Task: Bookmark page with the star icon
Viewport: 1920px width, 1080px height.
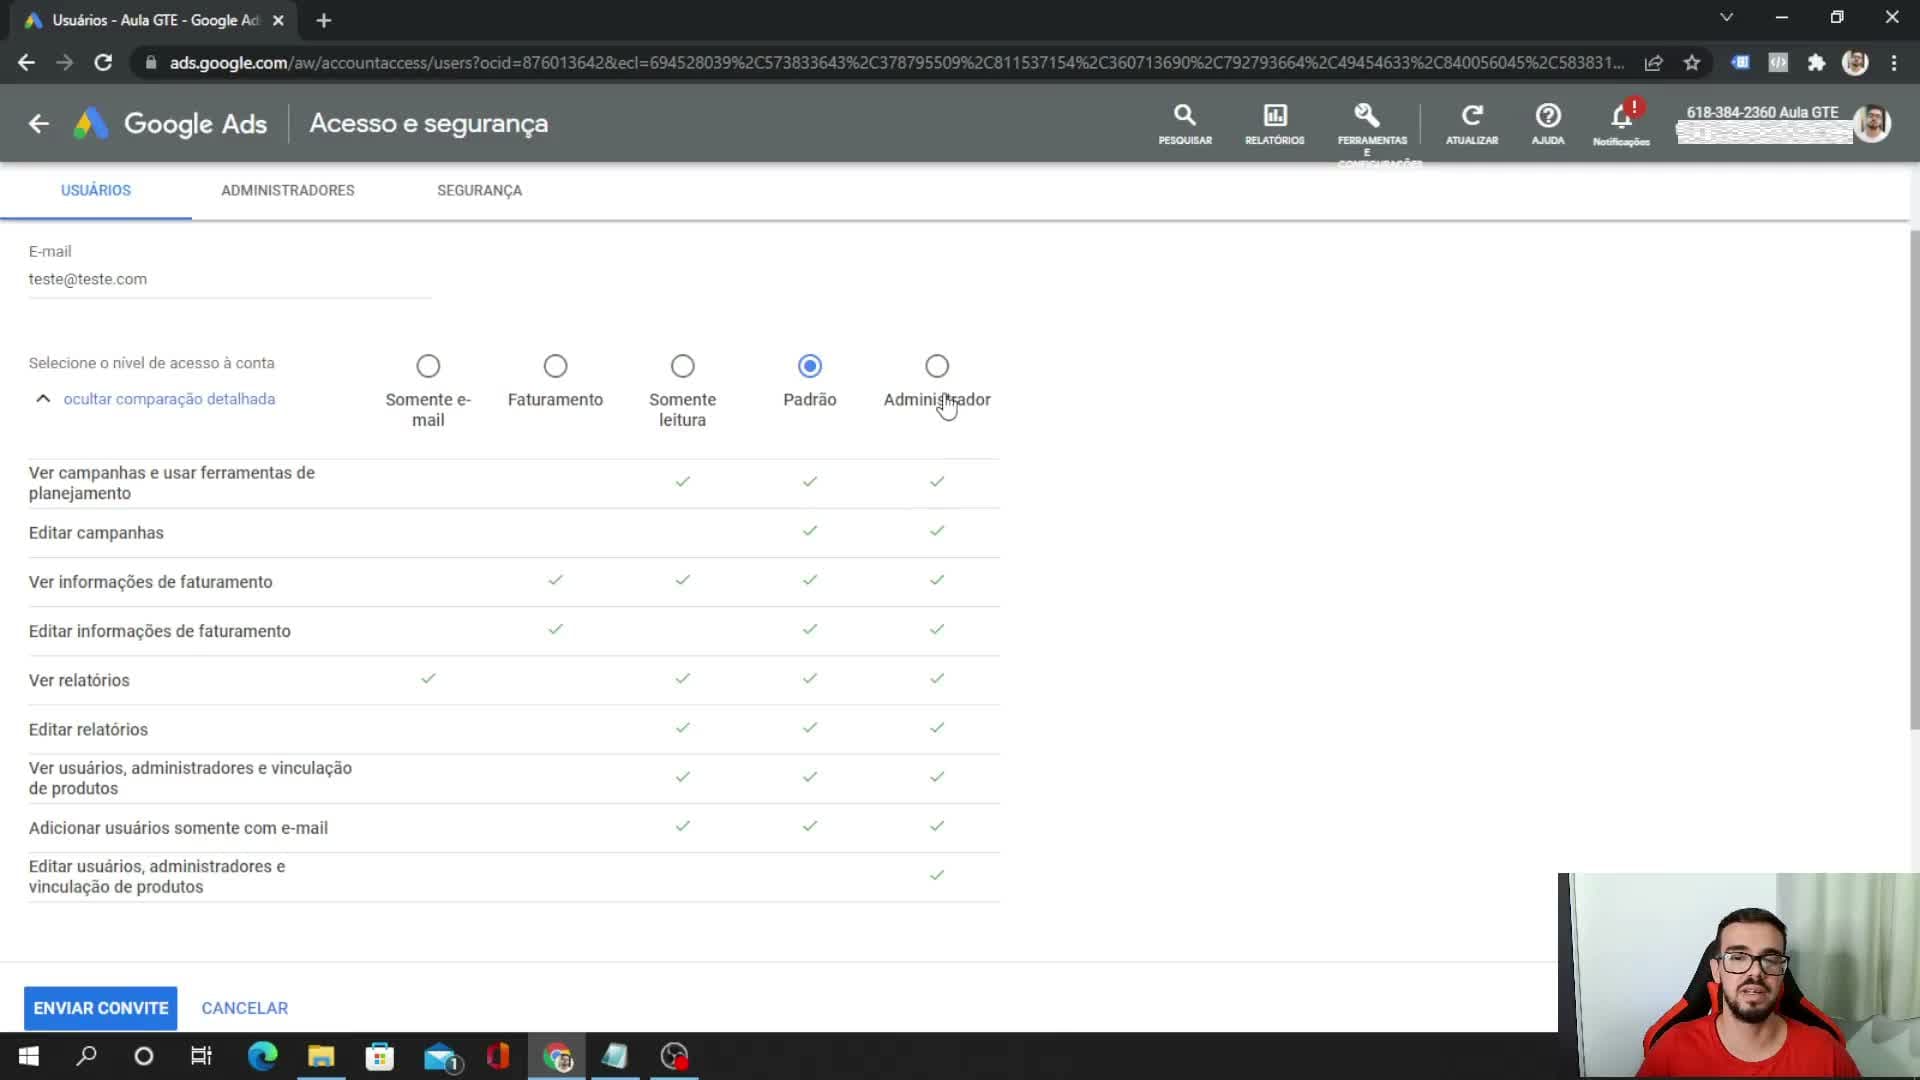Action: 1691,63
